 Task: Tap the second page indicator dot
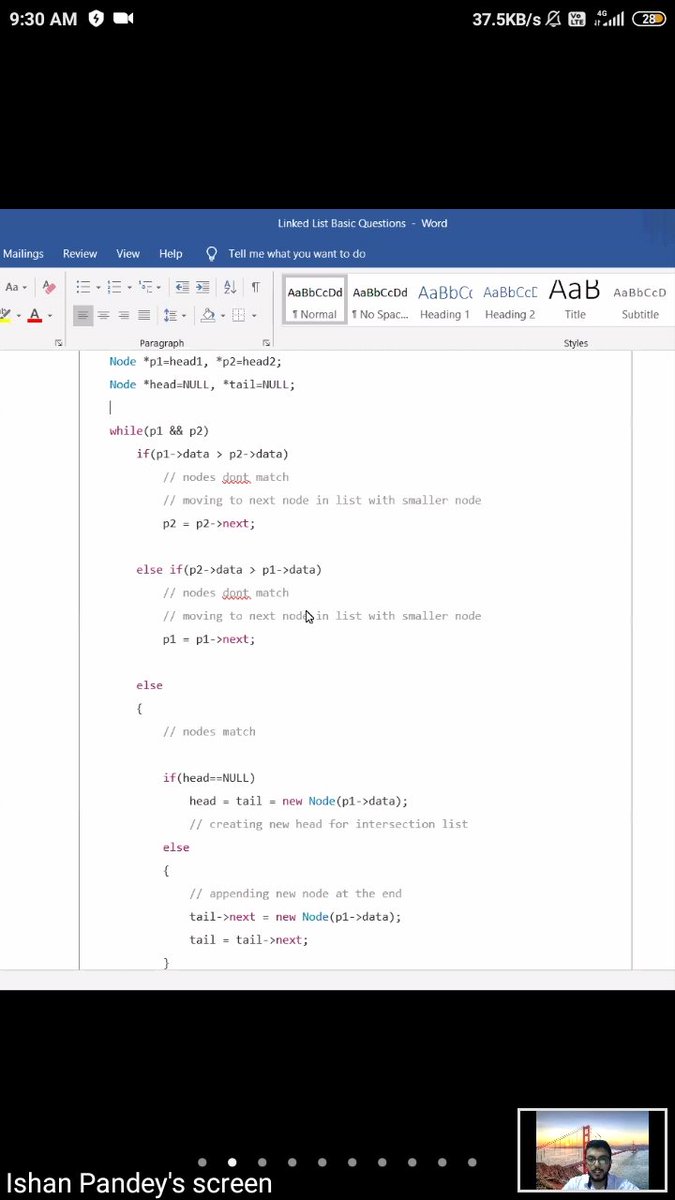(x=232, y=1162)
